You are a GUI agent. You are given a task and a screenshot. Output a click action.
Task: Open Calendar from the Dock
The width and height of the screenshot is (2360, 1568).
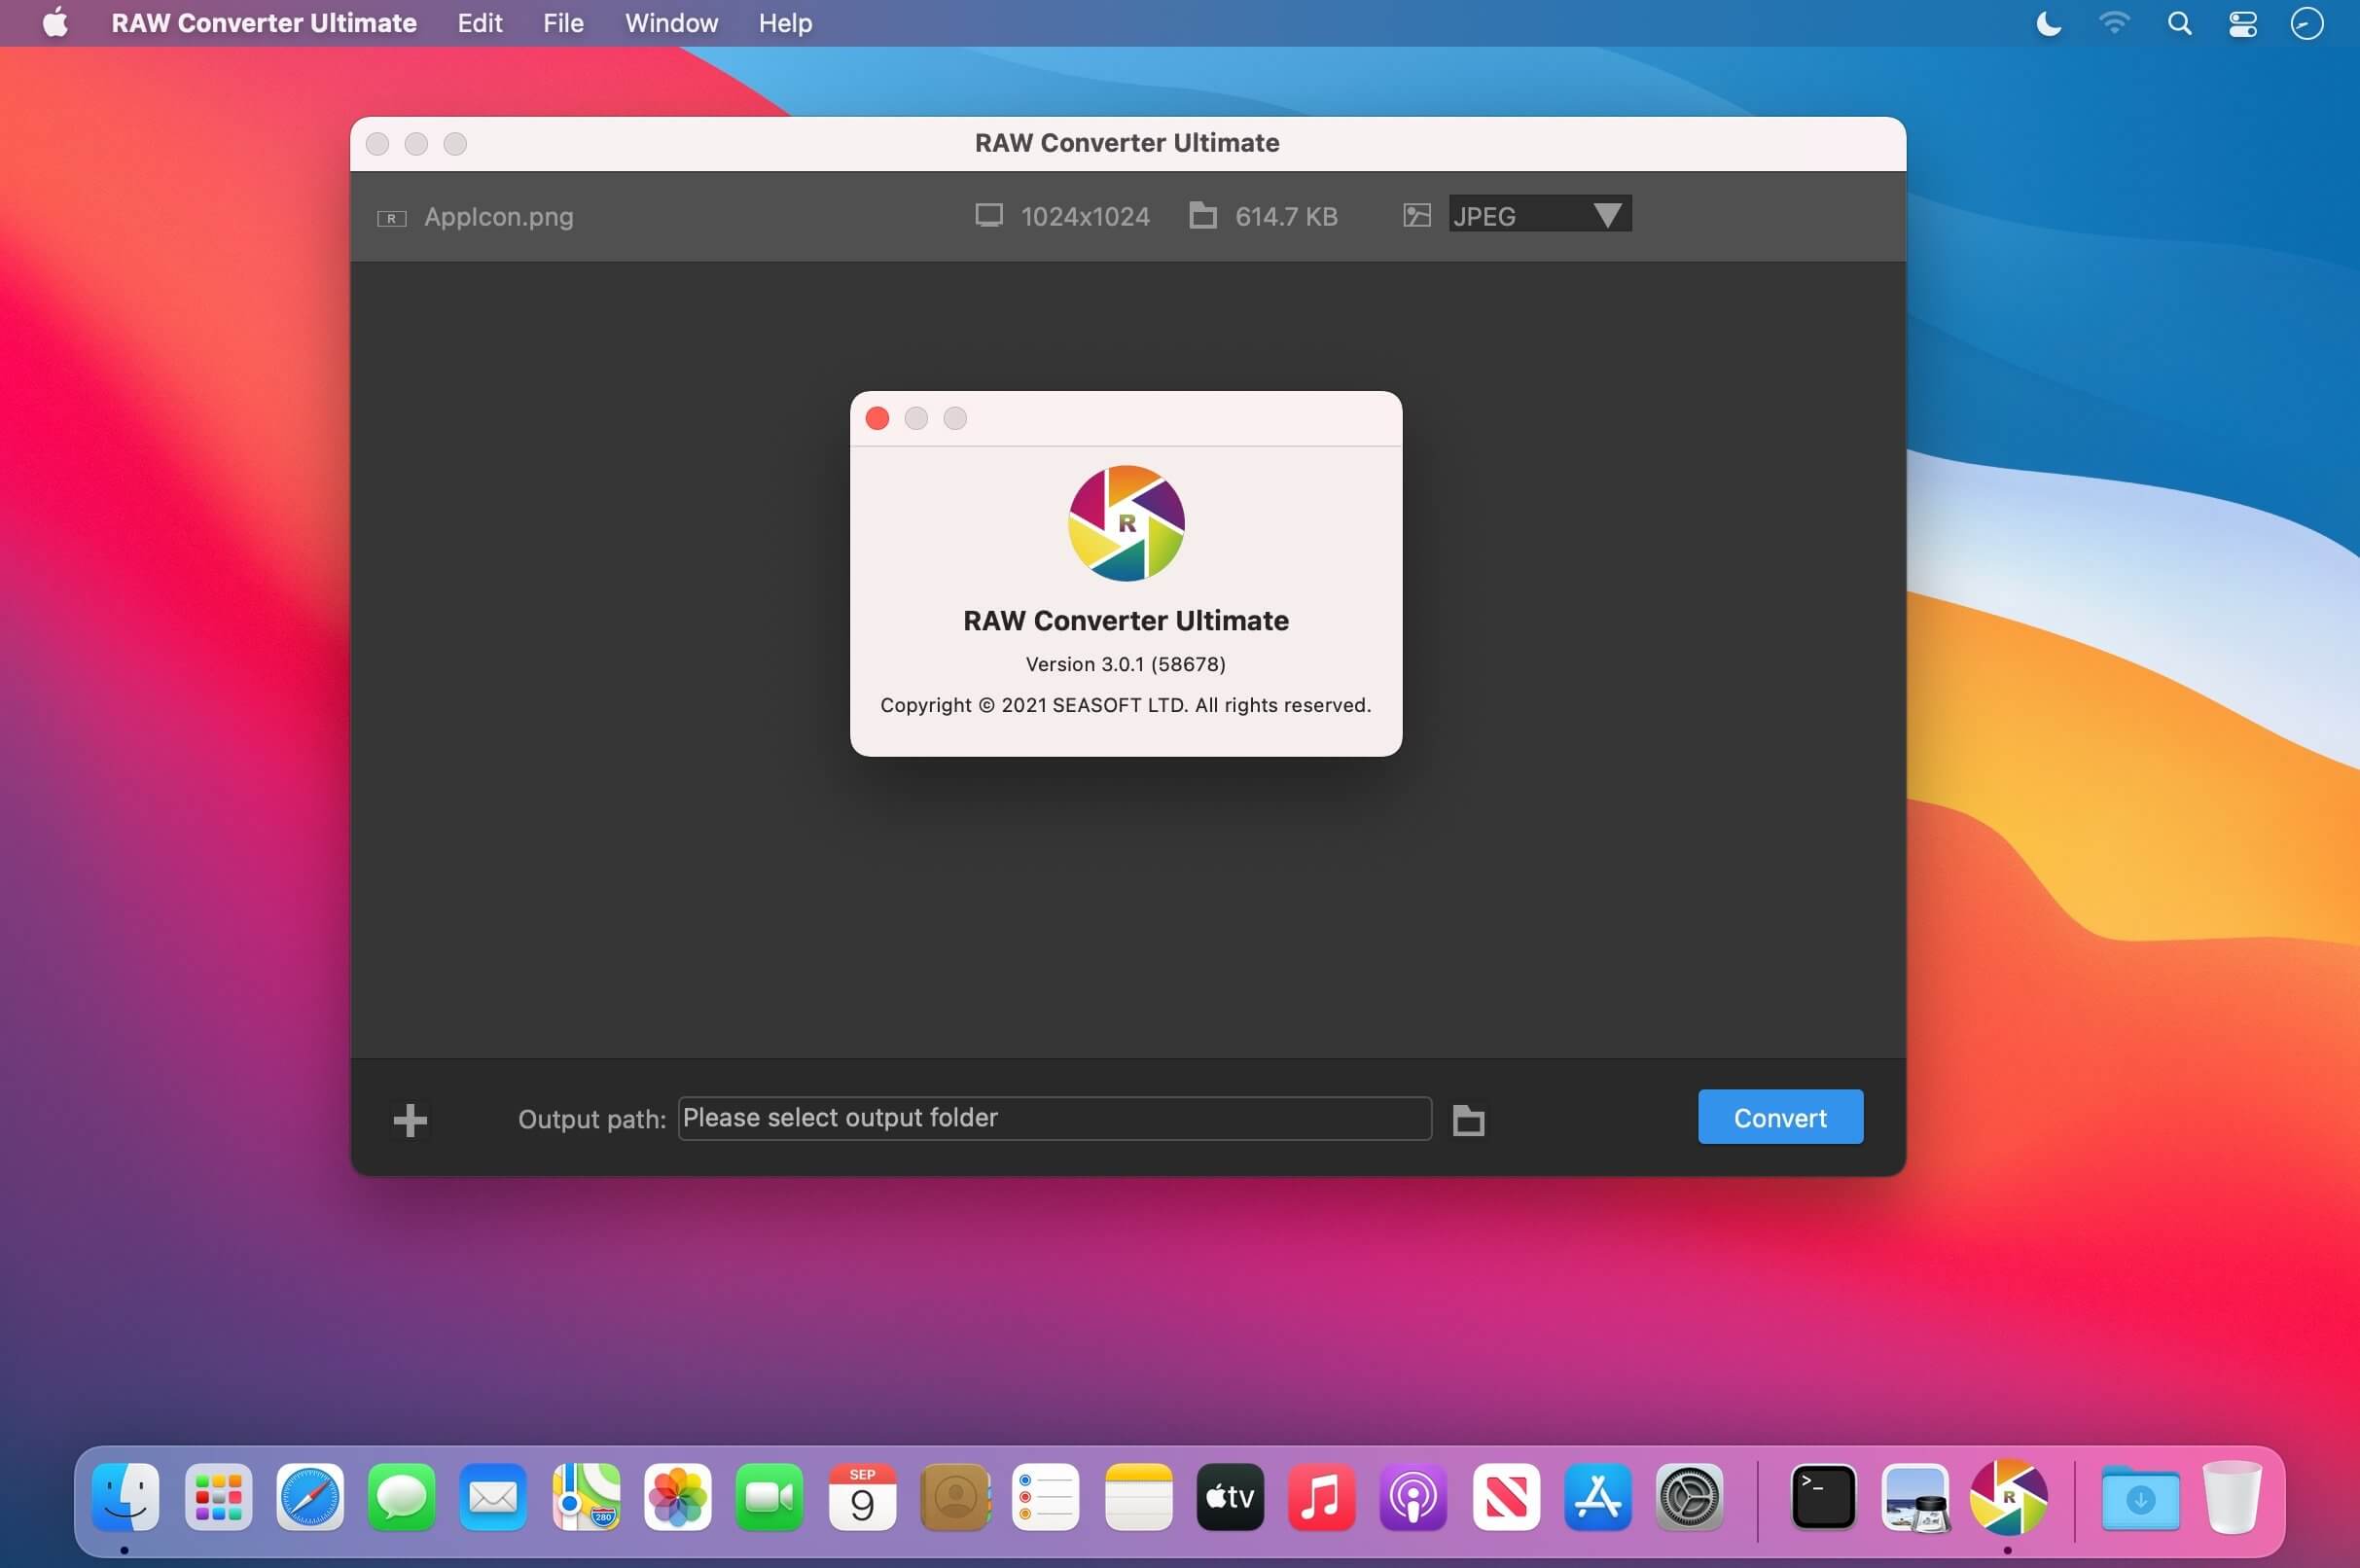point(862,1497)
